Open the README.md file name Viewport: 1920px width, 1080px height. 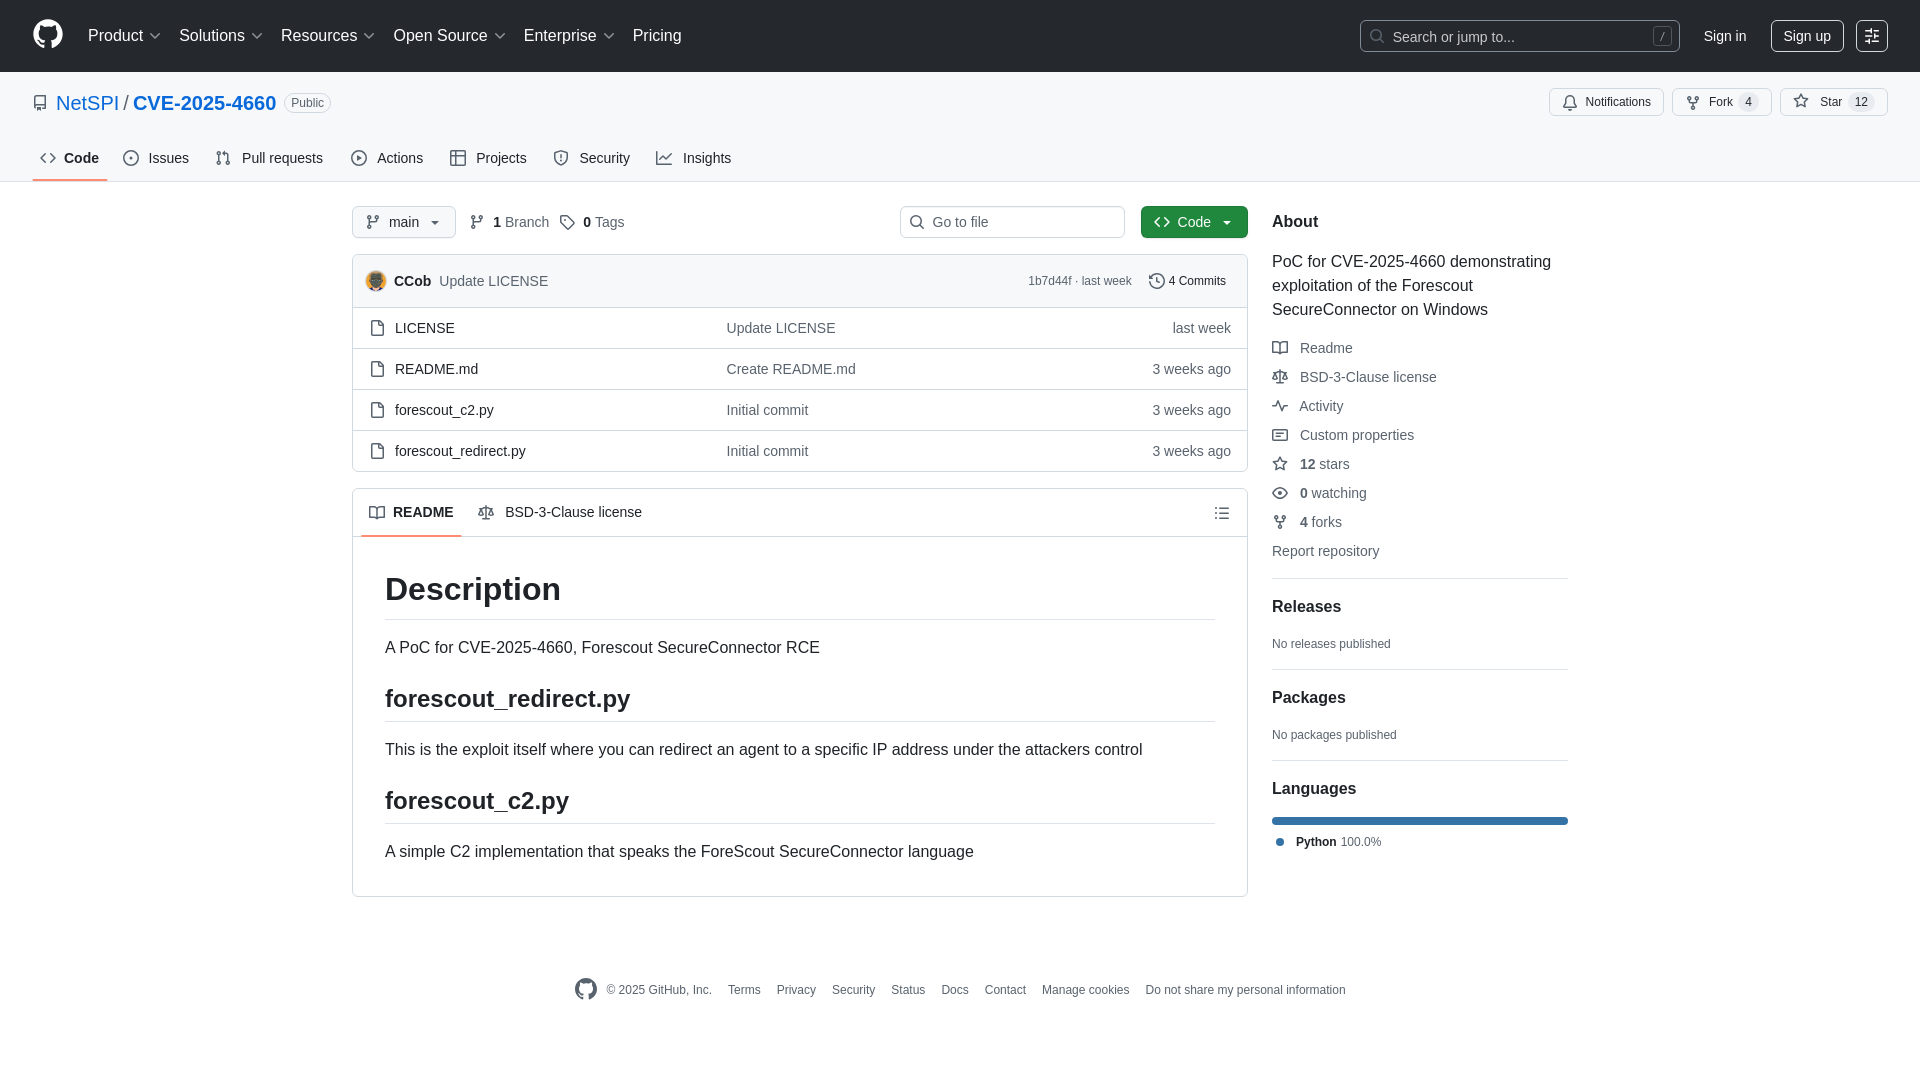coord(436,369)
